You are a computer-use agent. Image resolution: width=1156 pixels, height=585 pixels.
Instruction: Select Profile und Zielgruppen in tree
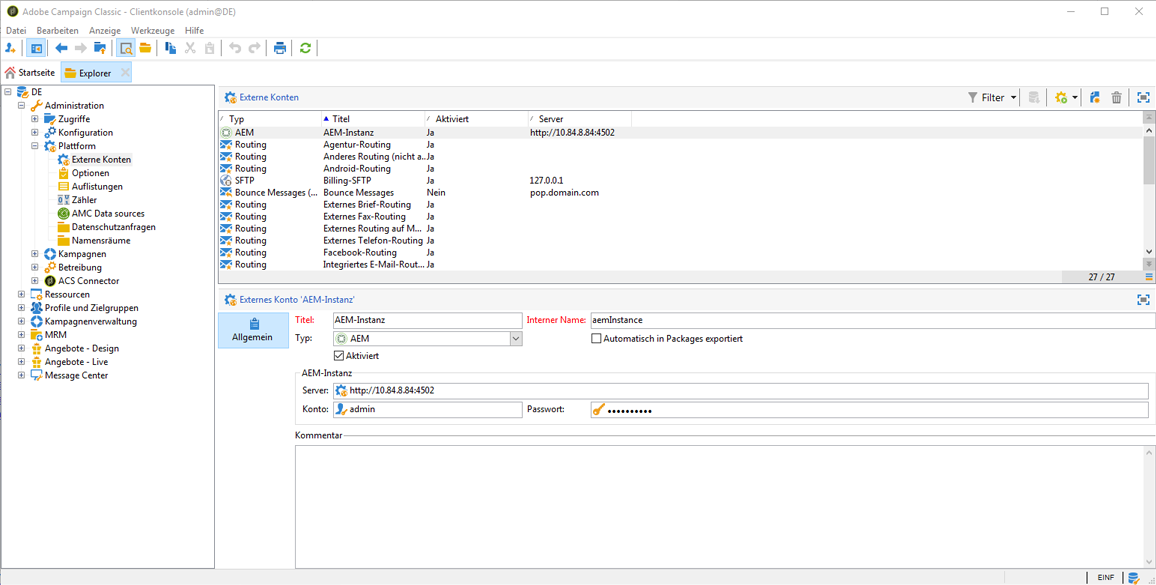[91, 308]
